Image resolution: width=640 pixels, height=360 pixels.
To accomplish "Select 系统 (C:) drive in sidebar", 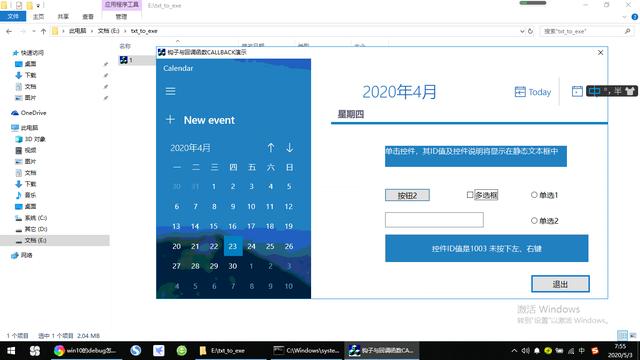I will 36,218.
